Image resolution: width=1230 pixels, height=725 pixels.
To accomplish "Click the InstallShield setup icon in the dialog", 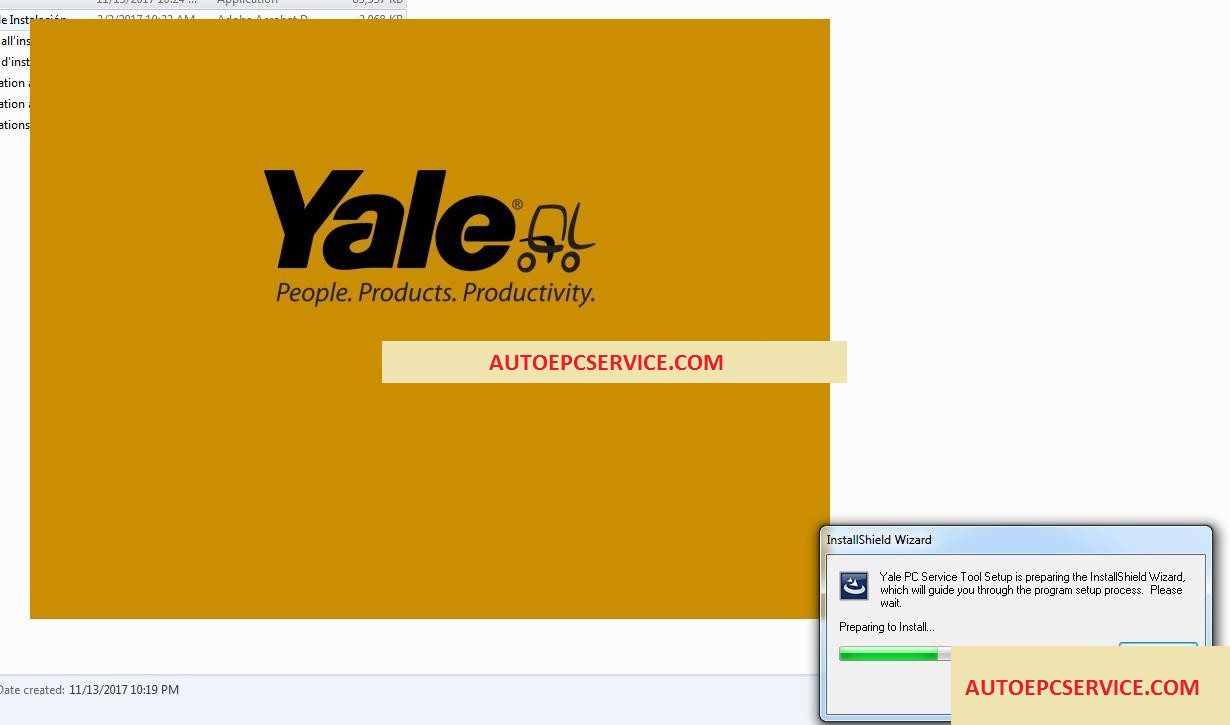I will pos(854,586).
